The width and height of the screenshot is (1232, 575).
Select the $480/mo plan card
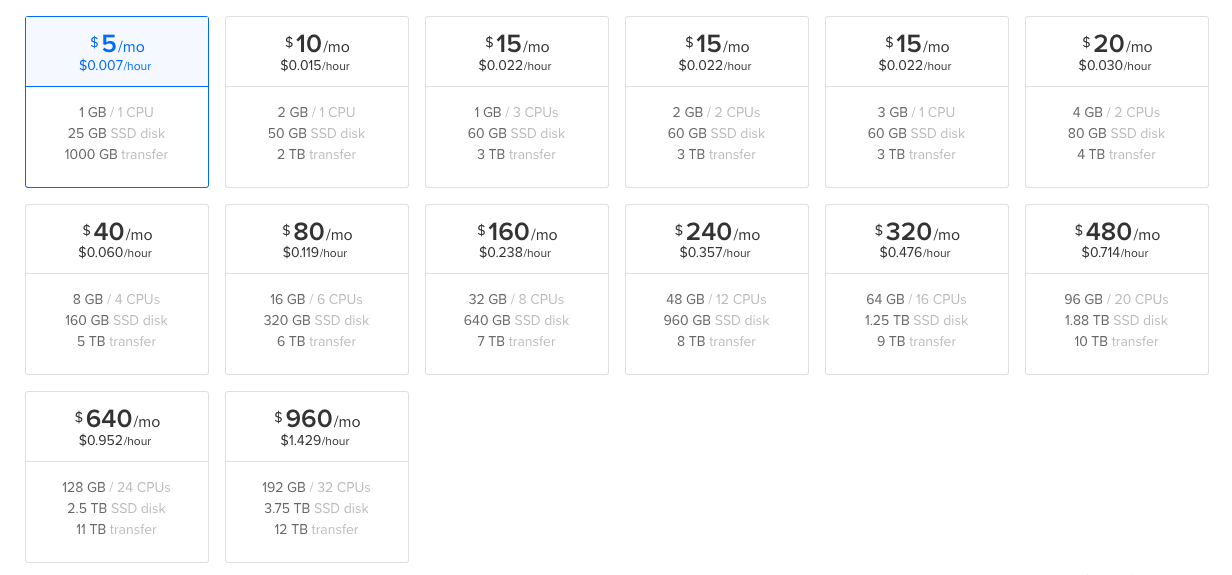point(1117,289)
